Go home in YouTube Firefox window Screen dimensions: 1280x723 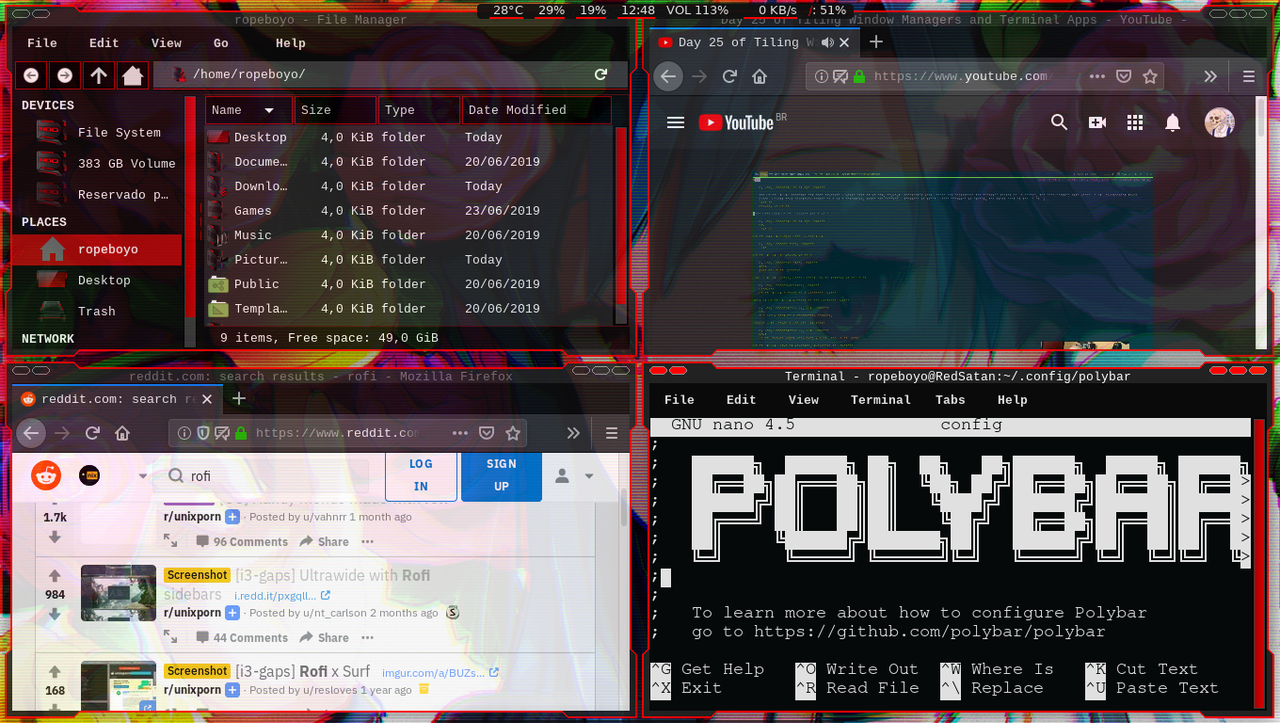[x=760, y=76]
